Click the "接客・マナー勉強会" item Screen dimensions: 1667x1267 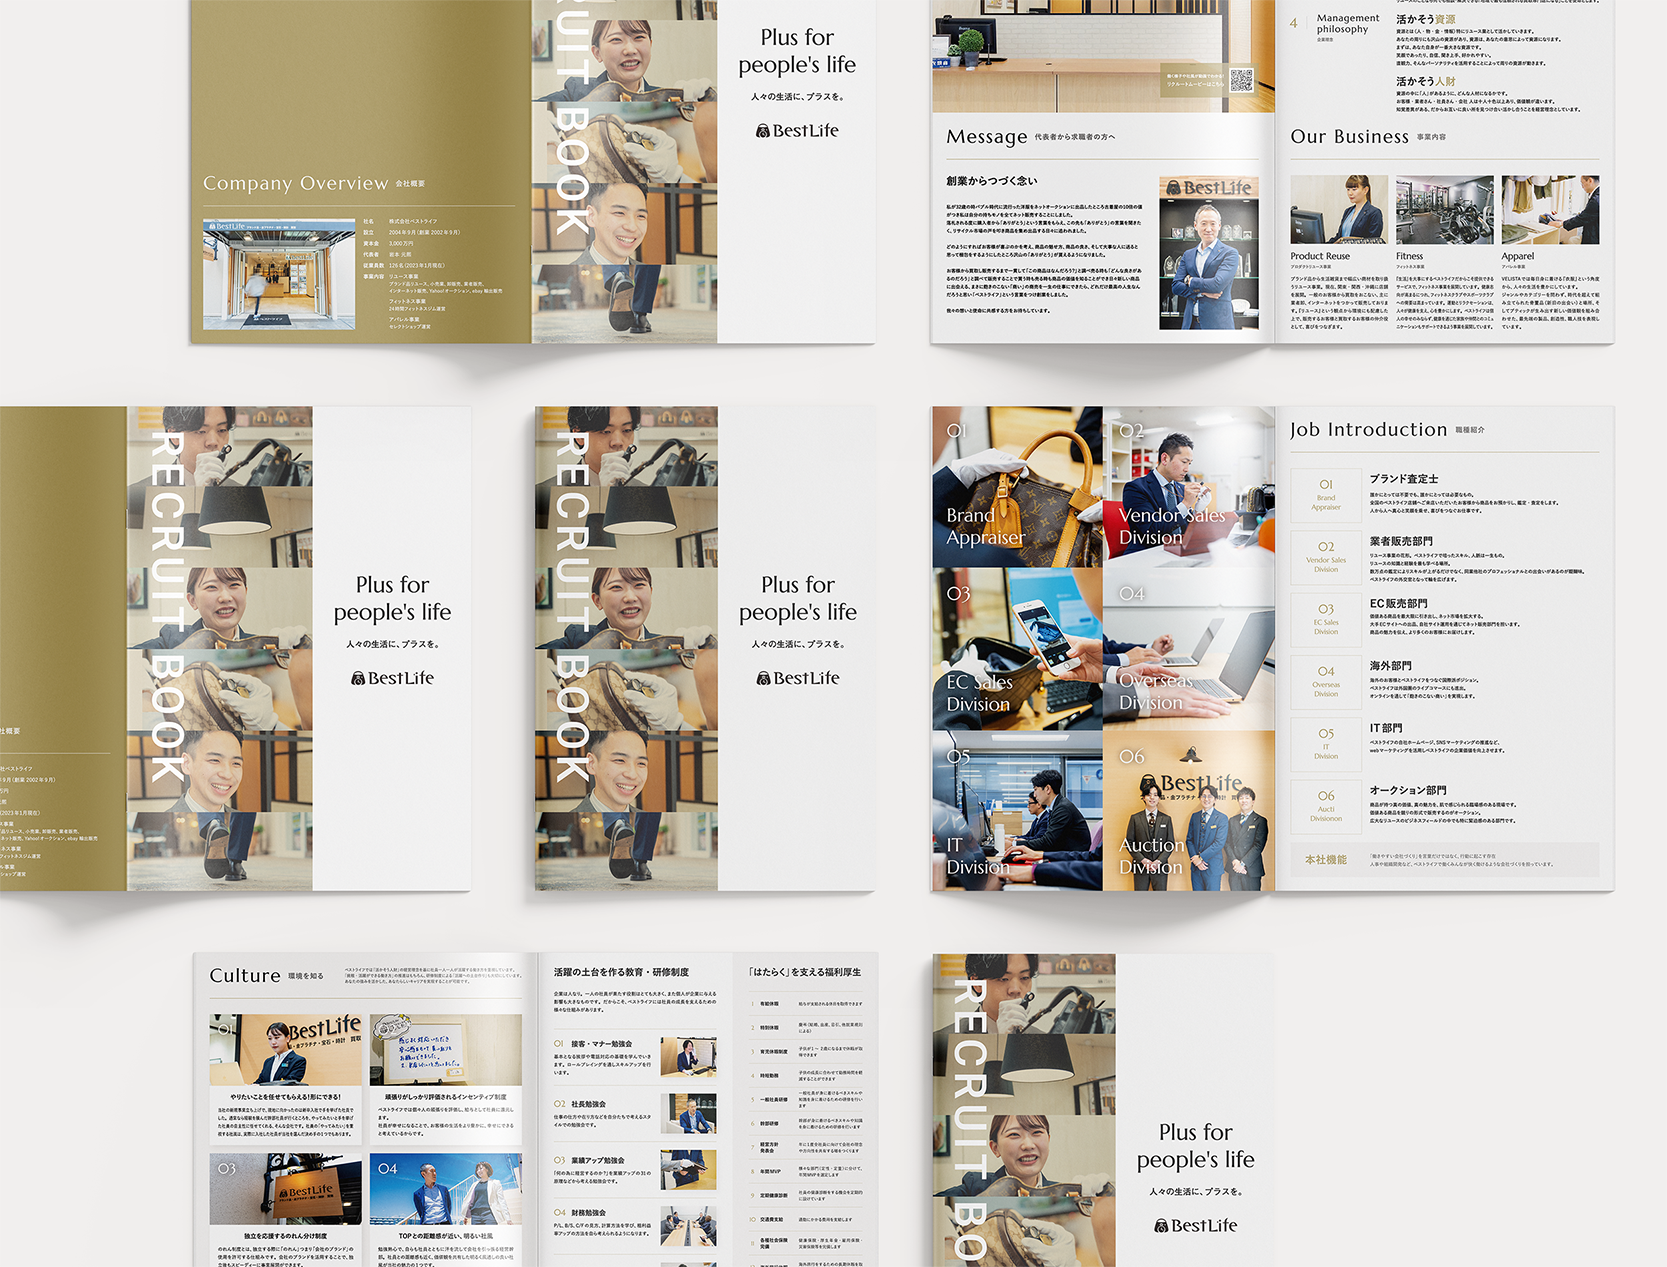(601, 1044)
